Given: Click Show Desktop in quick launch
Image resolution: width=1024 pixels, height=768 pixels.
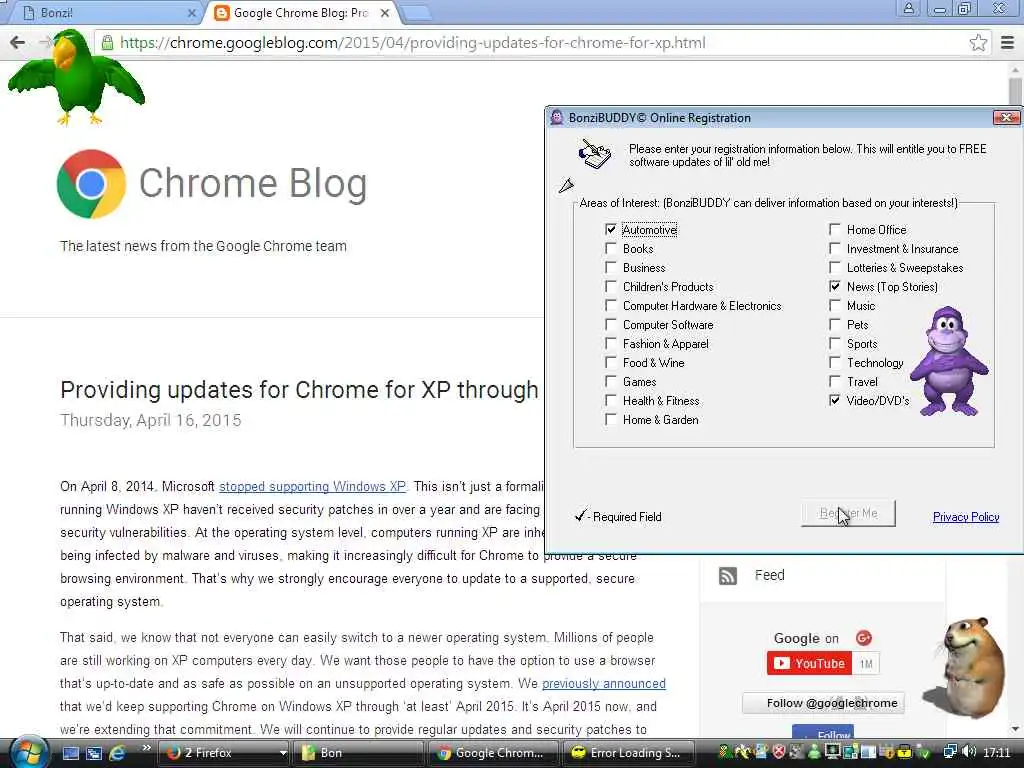Looking at the screenshot, I should point(71,753).
